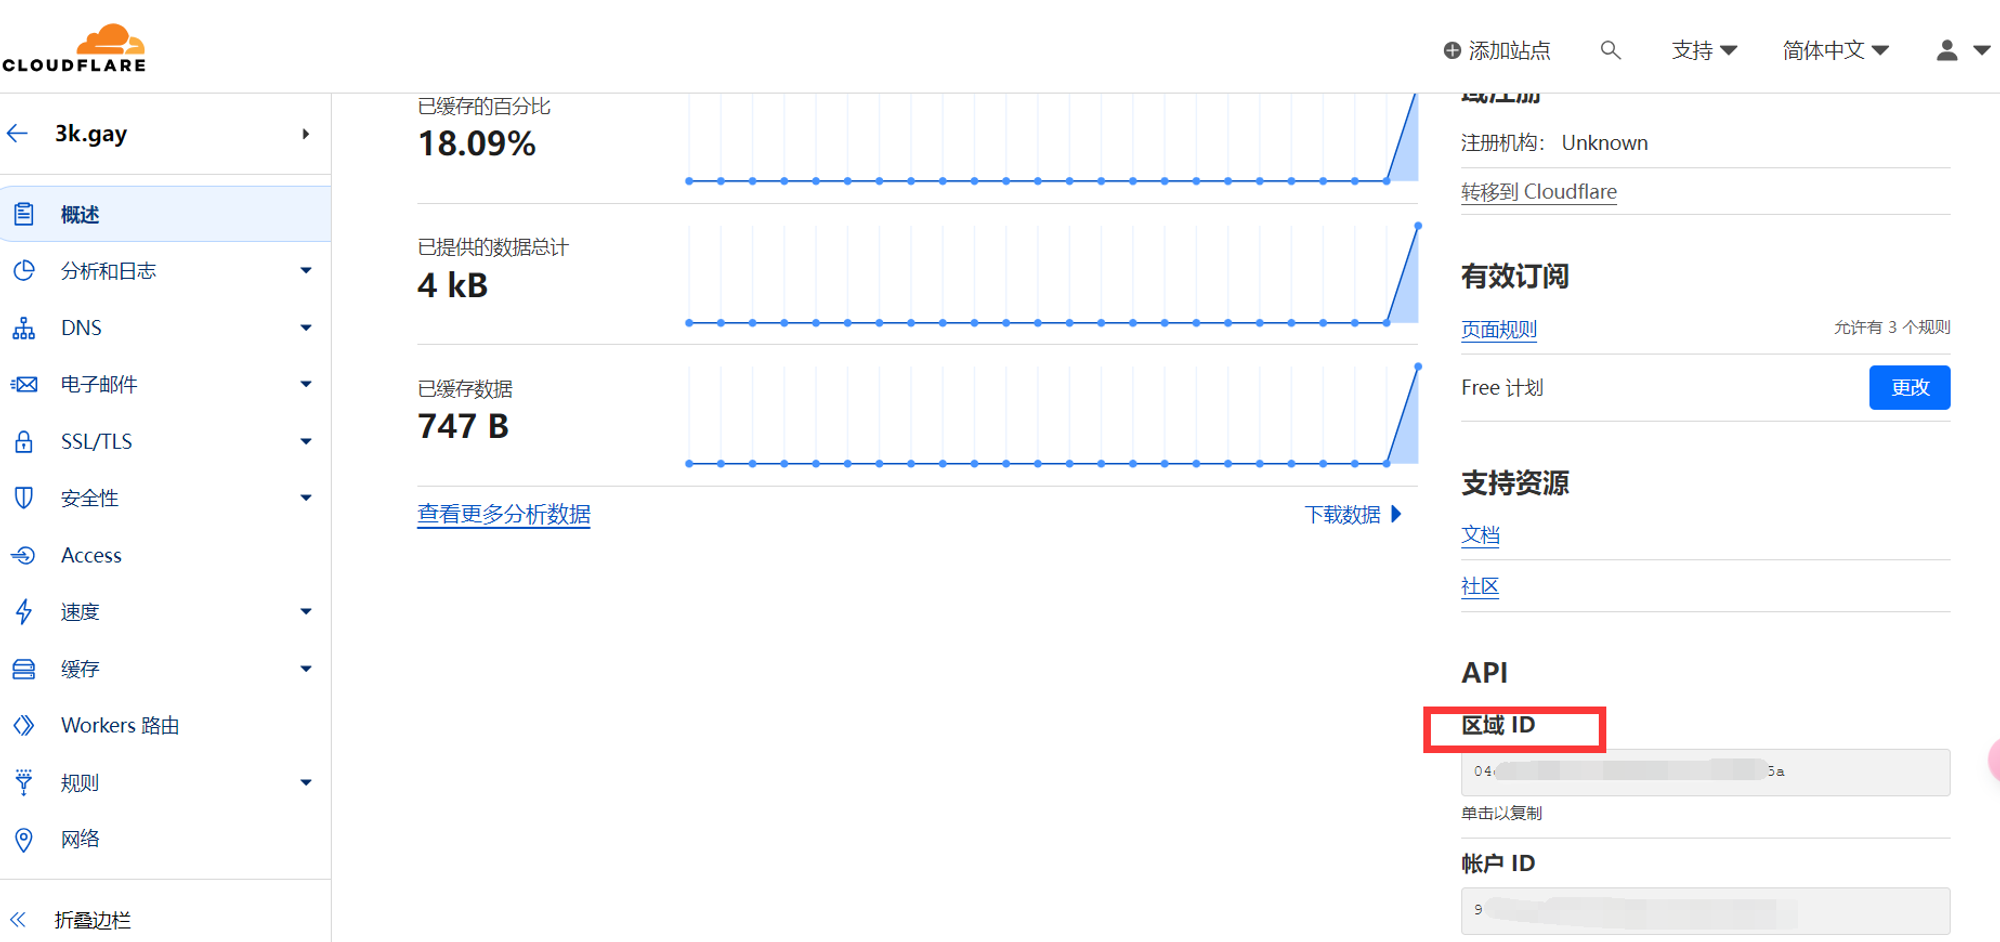Go back using the left arrow beside 3k.gay
This screenshot has width=2000, height=942.
coord(17,133)
